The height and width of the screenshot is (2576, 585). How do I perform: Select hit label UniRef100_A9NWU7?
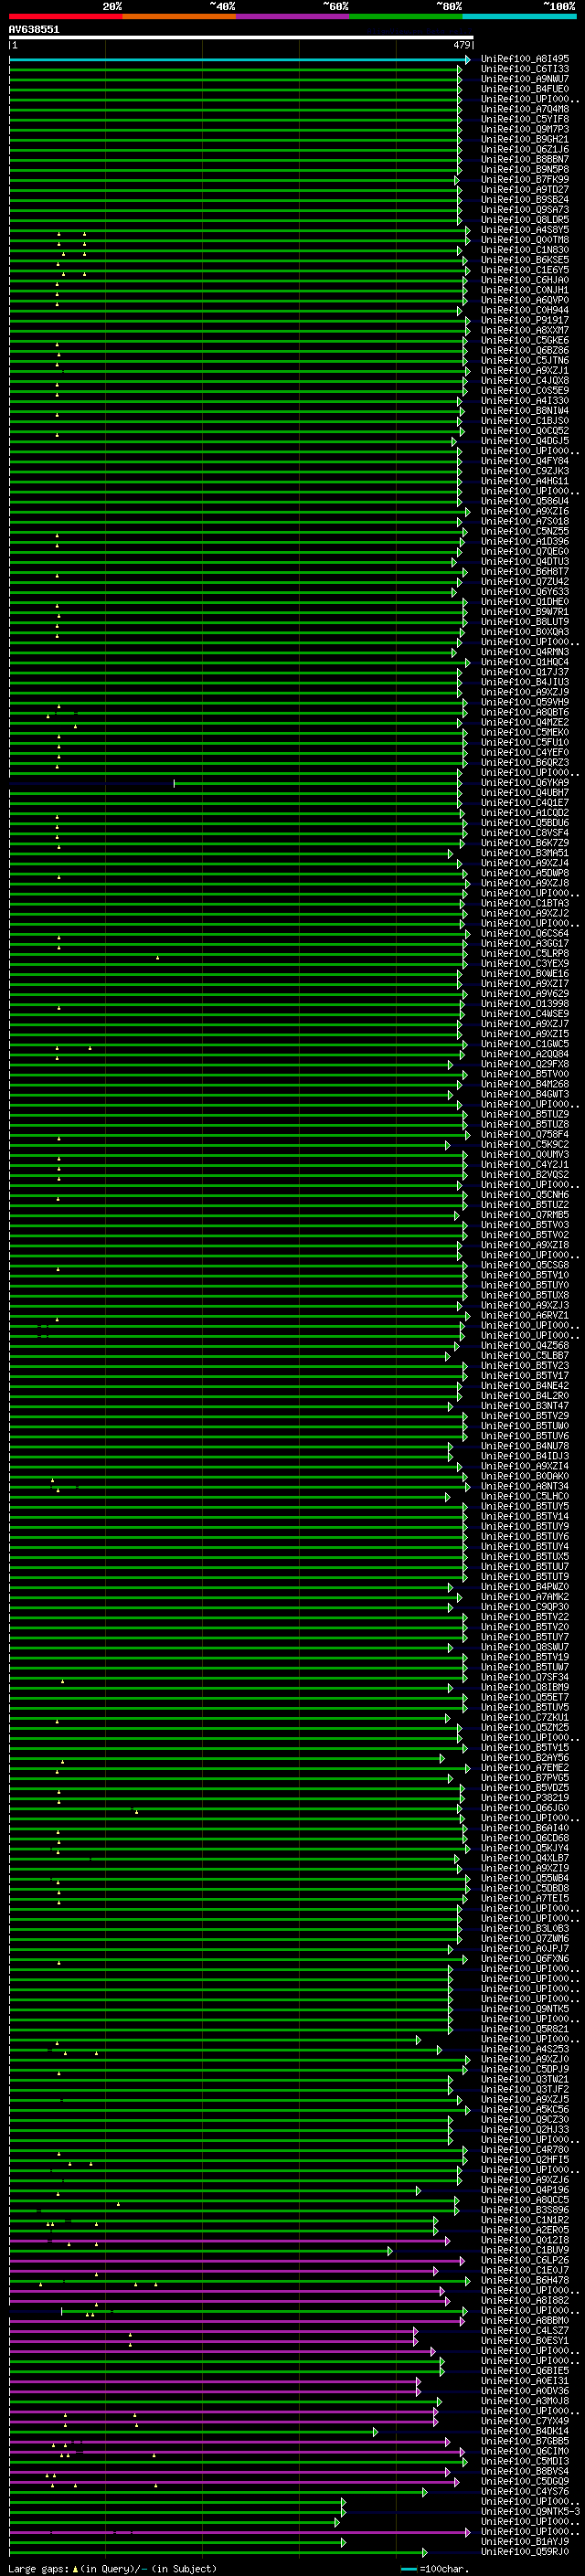[x=525, y=79]
